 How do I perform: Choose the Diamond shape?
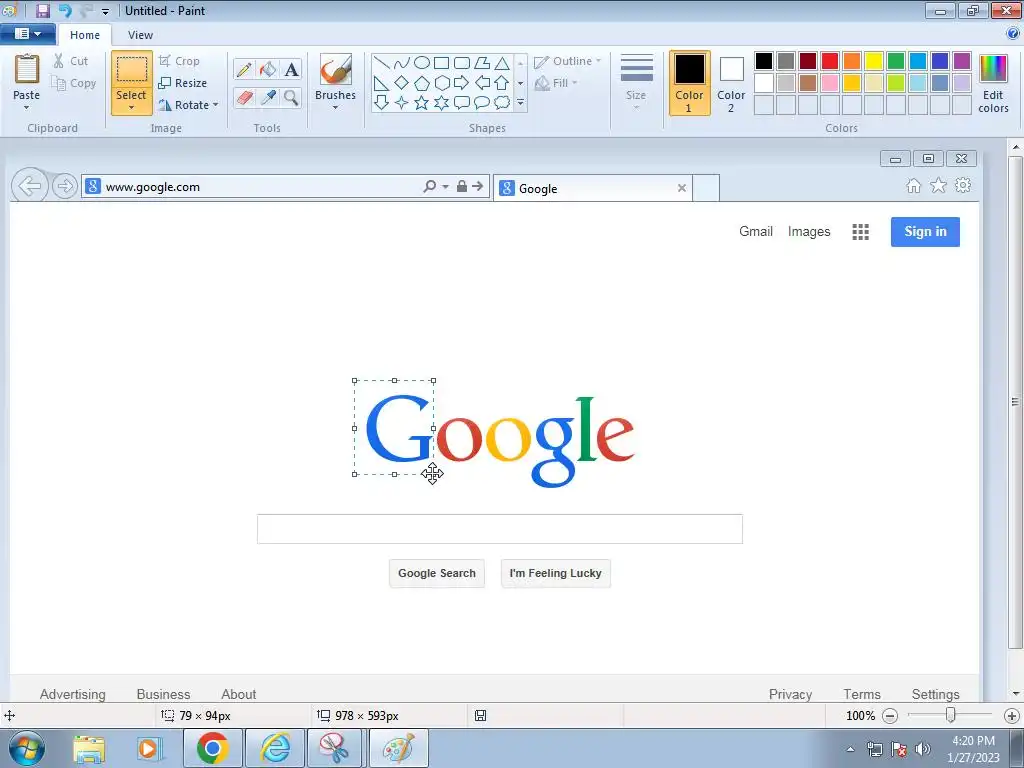coord(402,83)
